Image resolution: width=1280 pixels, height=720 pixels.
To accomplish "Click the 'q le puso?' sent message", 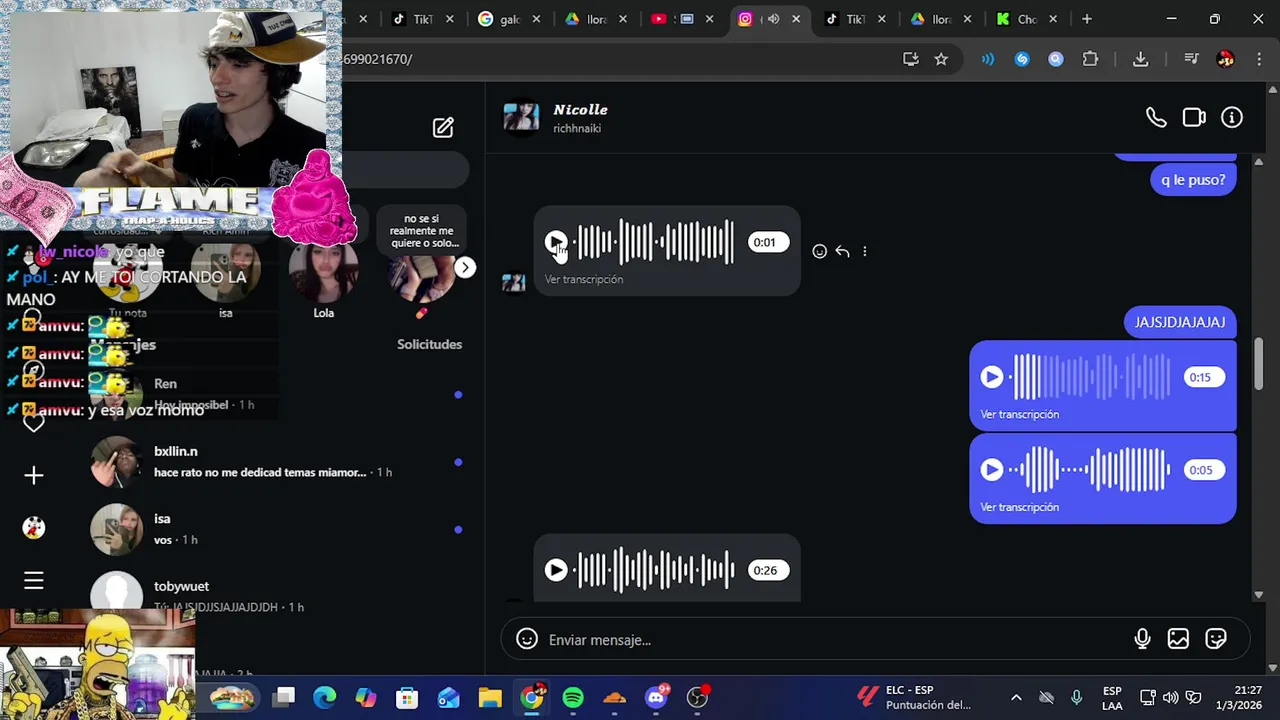I will click(1193, 180).
